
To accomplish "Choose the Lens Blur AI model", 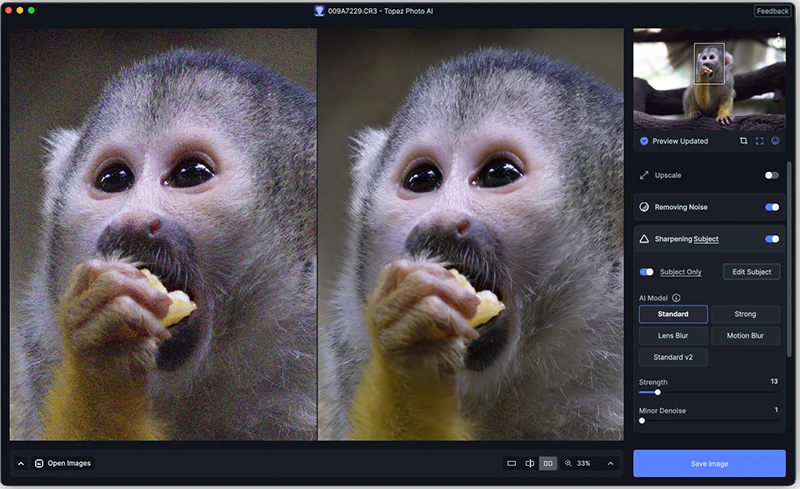I will (673, 336).
